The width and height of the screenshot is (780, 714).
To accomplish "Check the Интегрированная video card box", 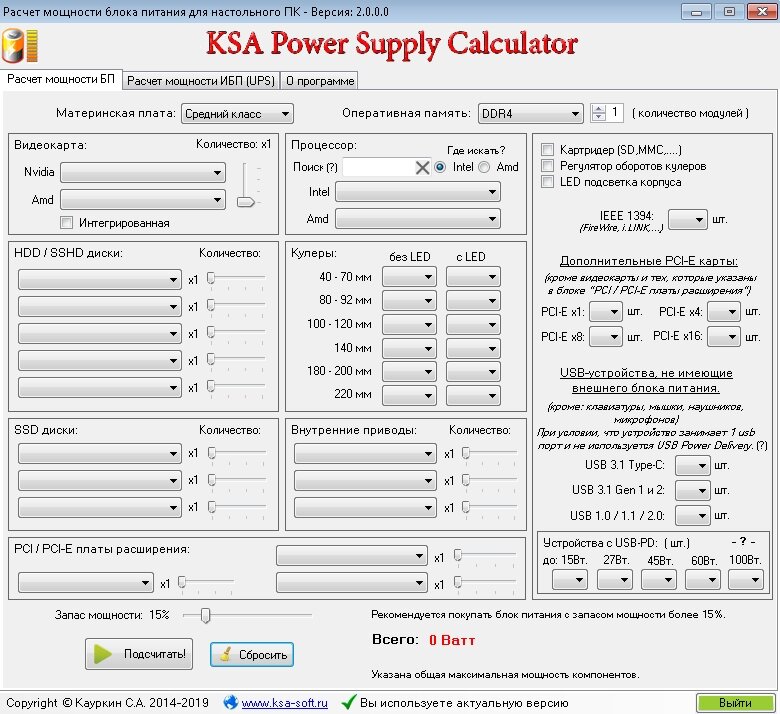I will [66, 222].
